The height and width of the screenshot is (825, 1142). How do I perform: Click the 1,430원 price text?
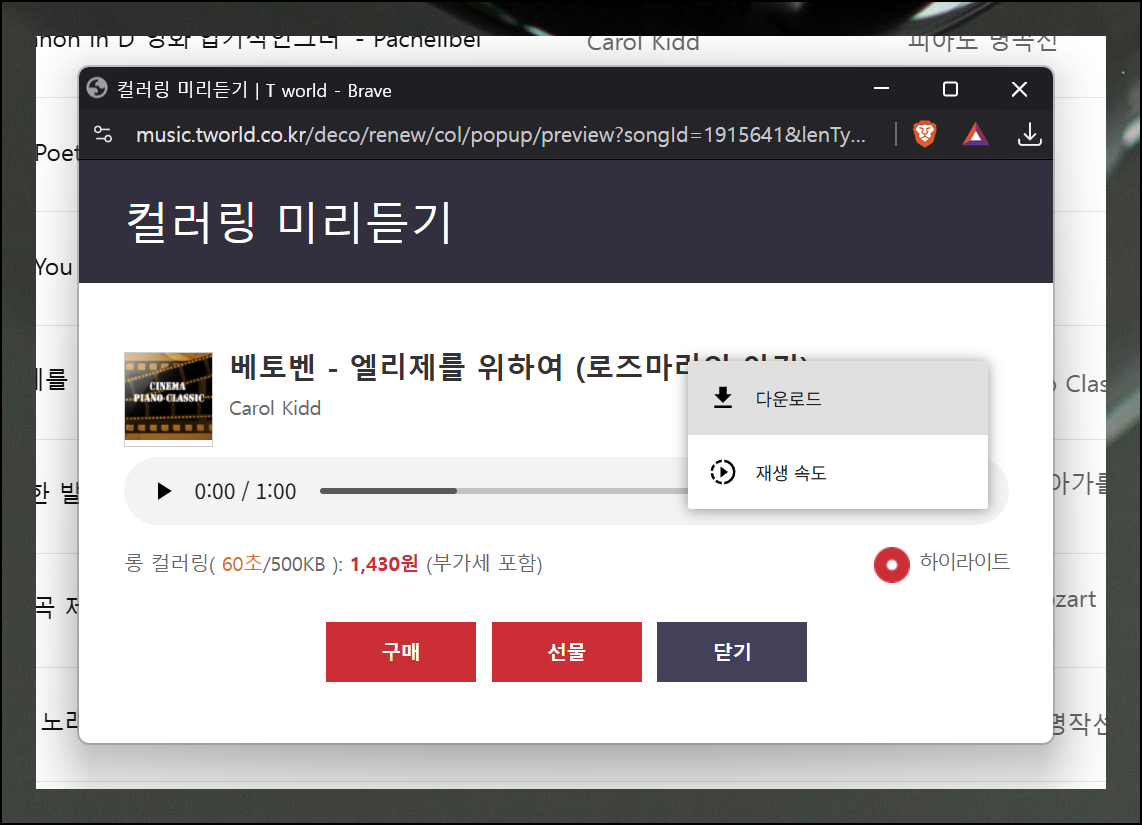[384, 564]
